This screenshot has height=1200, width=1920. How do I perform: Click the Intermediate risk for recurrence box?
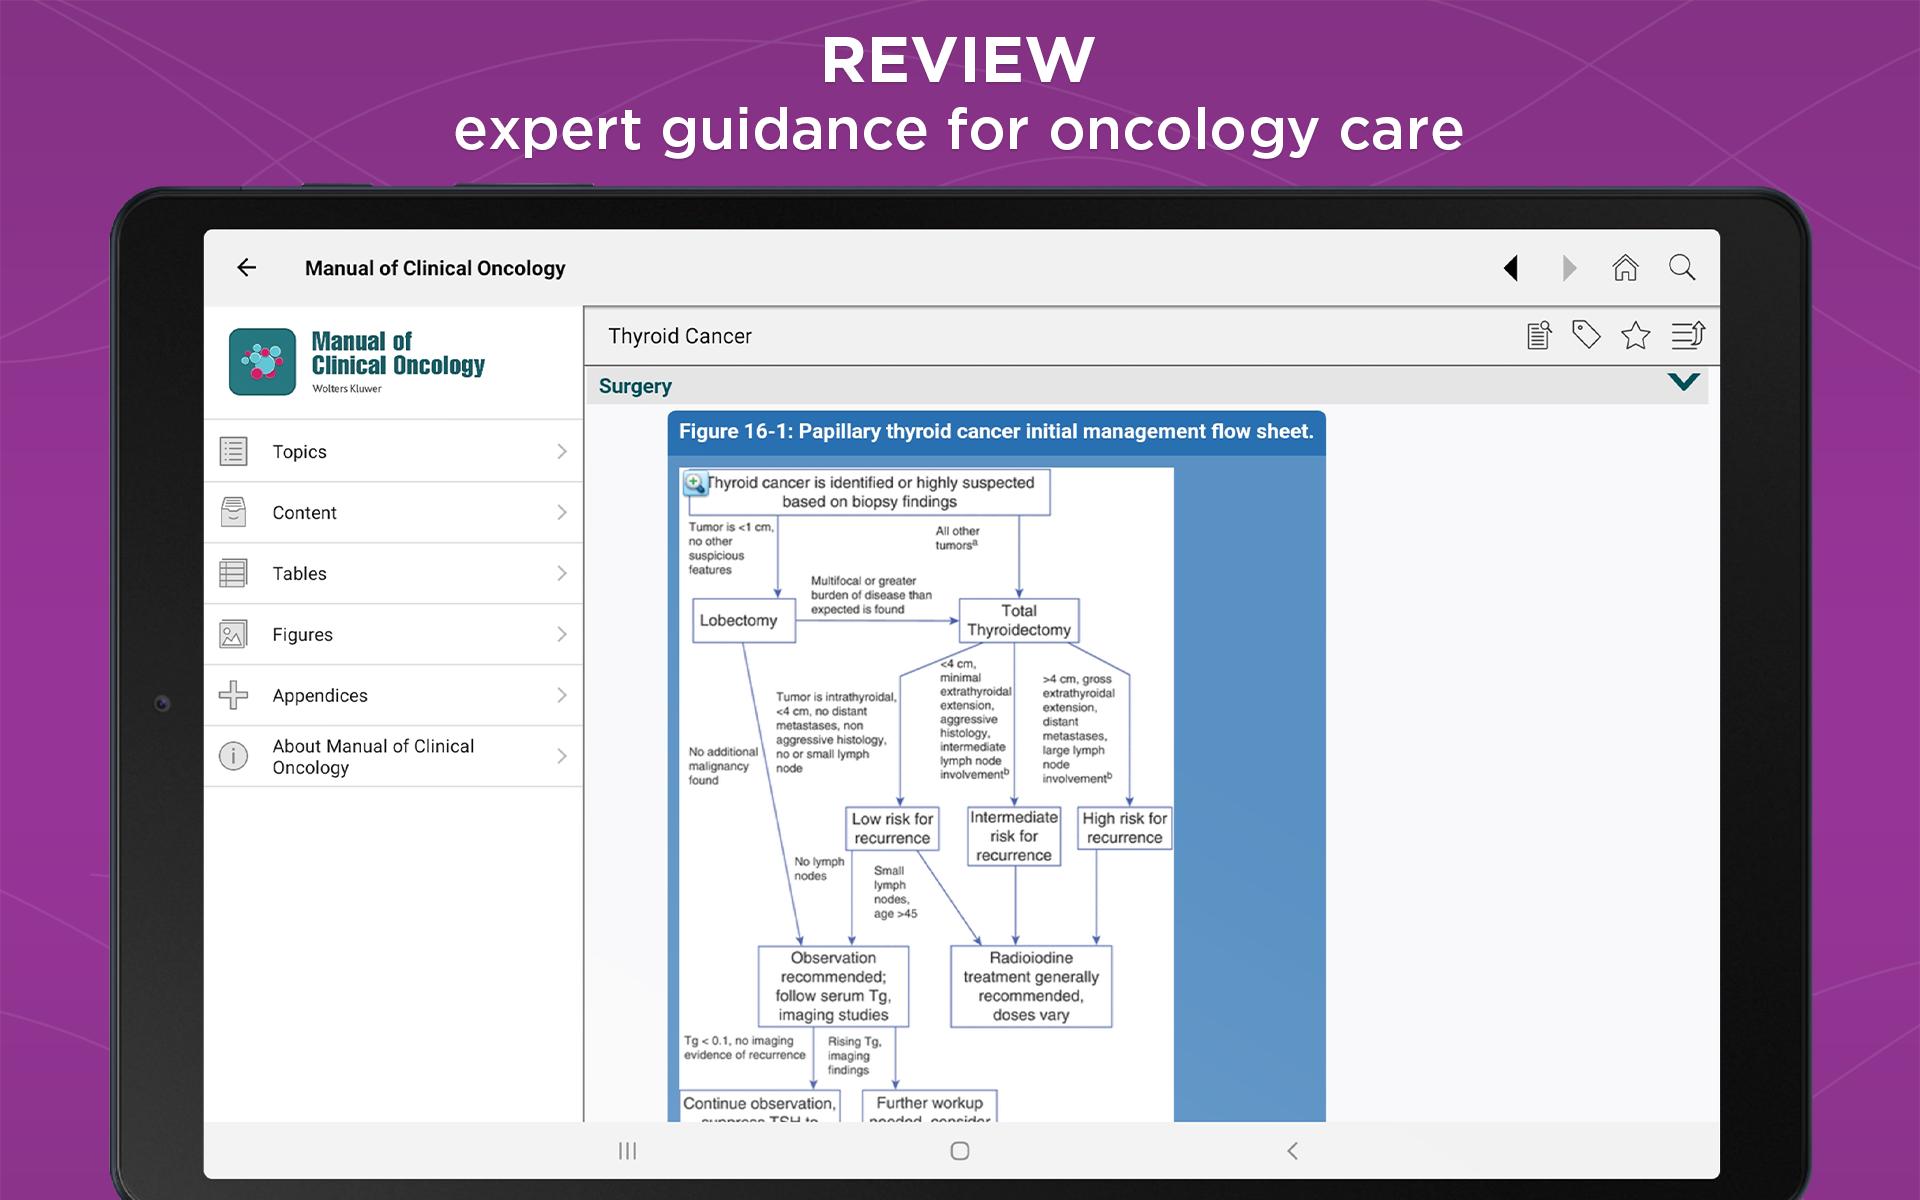(1014, 836)
